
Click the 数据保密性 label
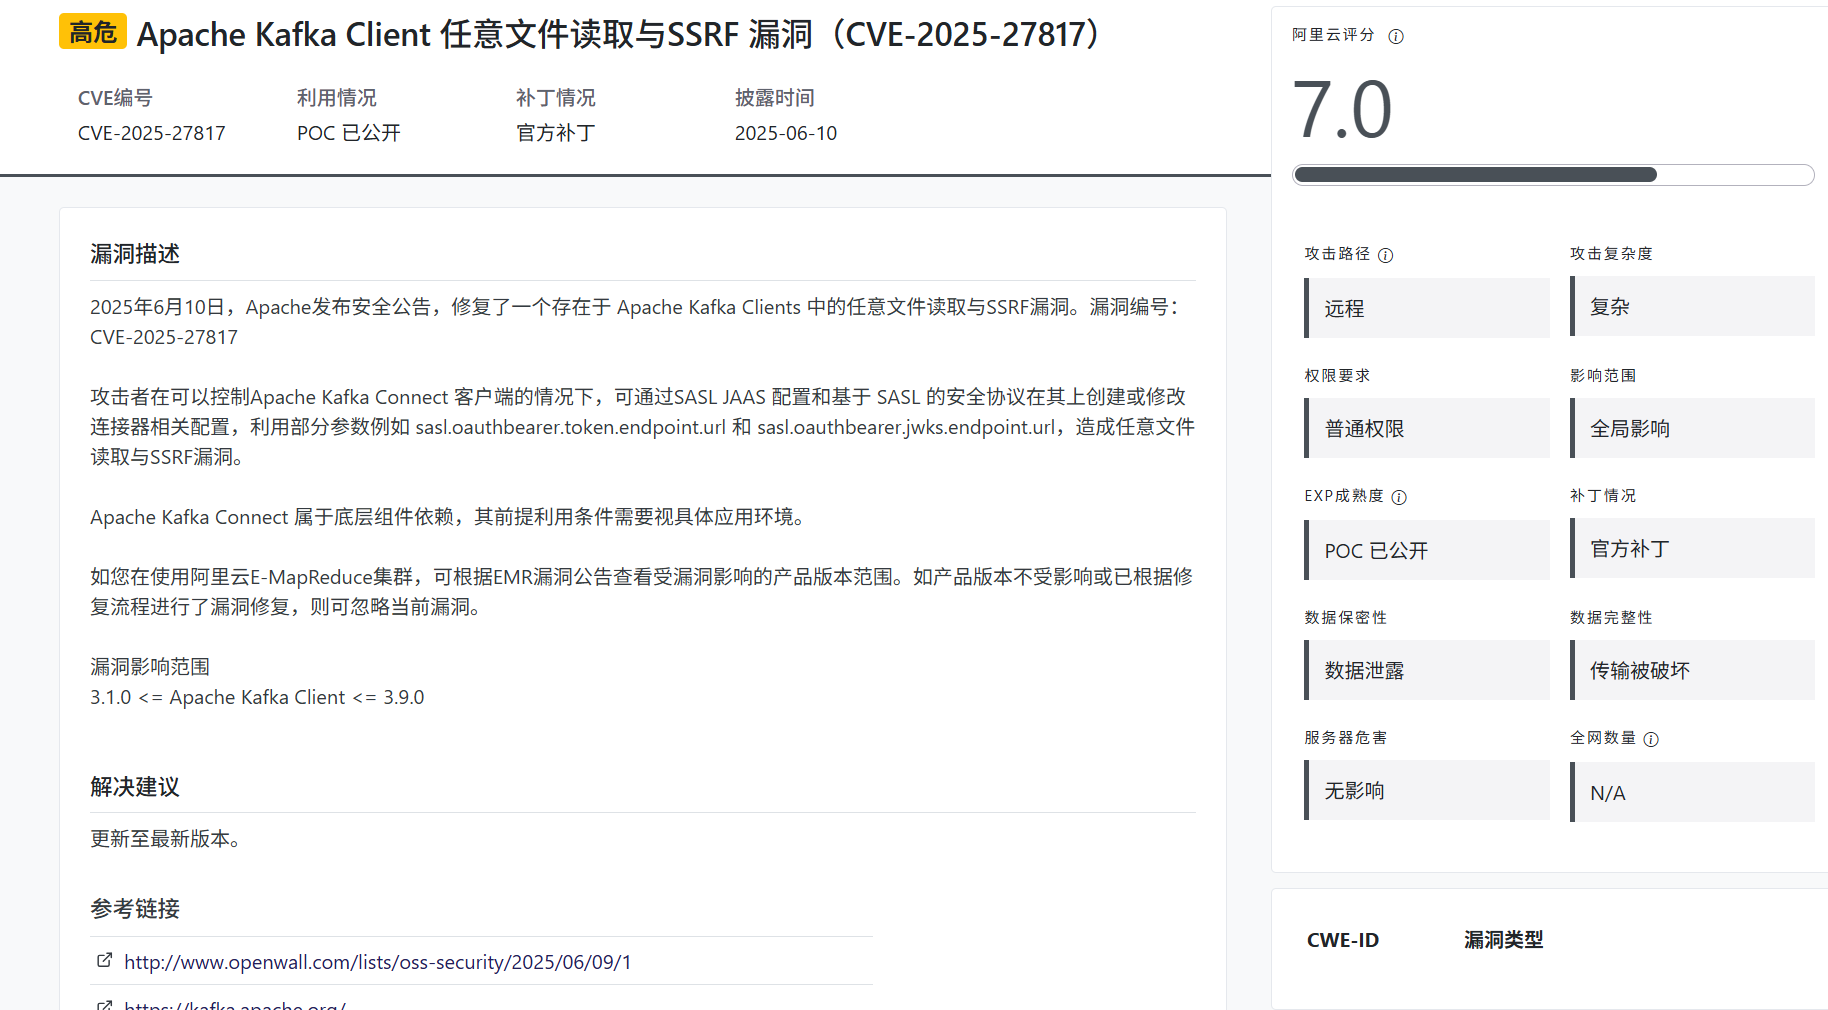(x=1346, y=618)
